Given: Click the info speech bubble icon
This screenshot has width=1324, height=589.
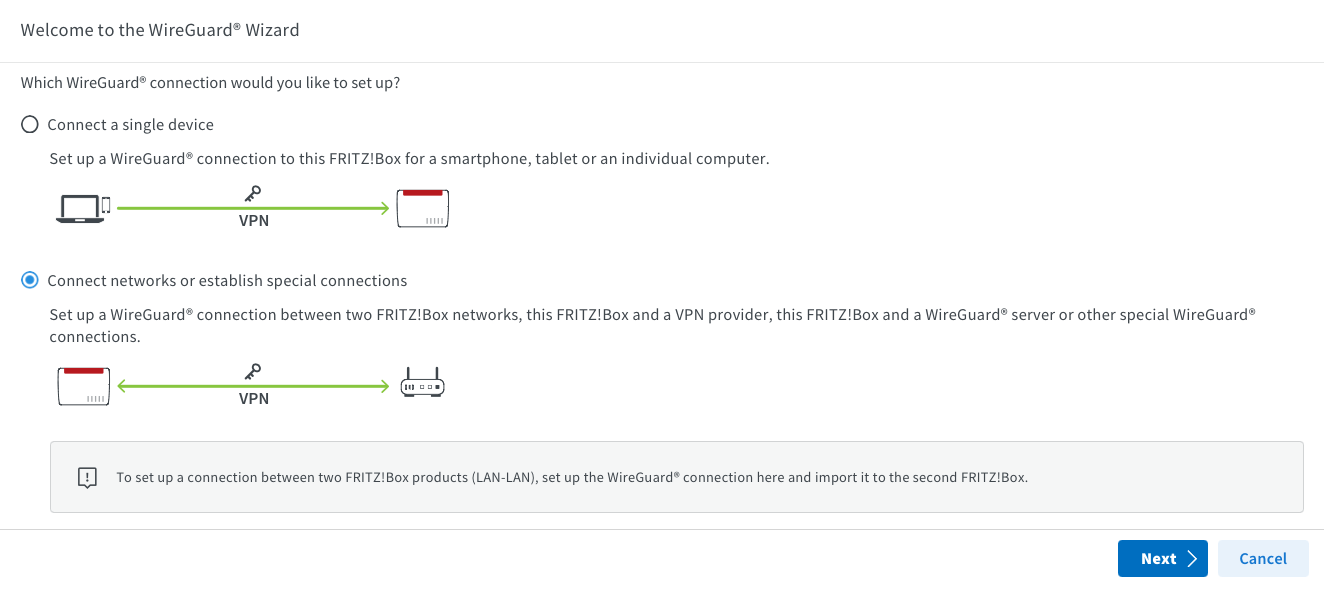Looking at the screenshot, I should coord(87,477).
